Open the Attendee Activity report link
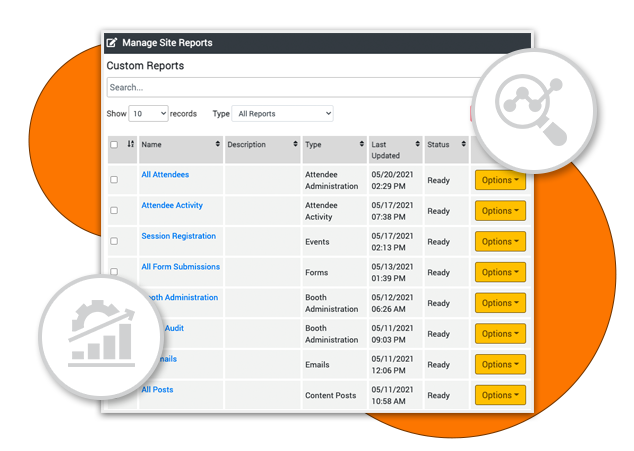 [x=172, y=206]
